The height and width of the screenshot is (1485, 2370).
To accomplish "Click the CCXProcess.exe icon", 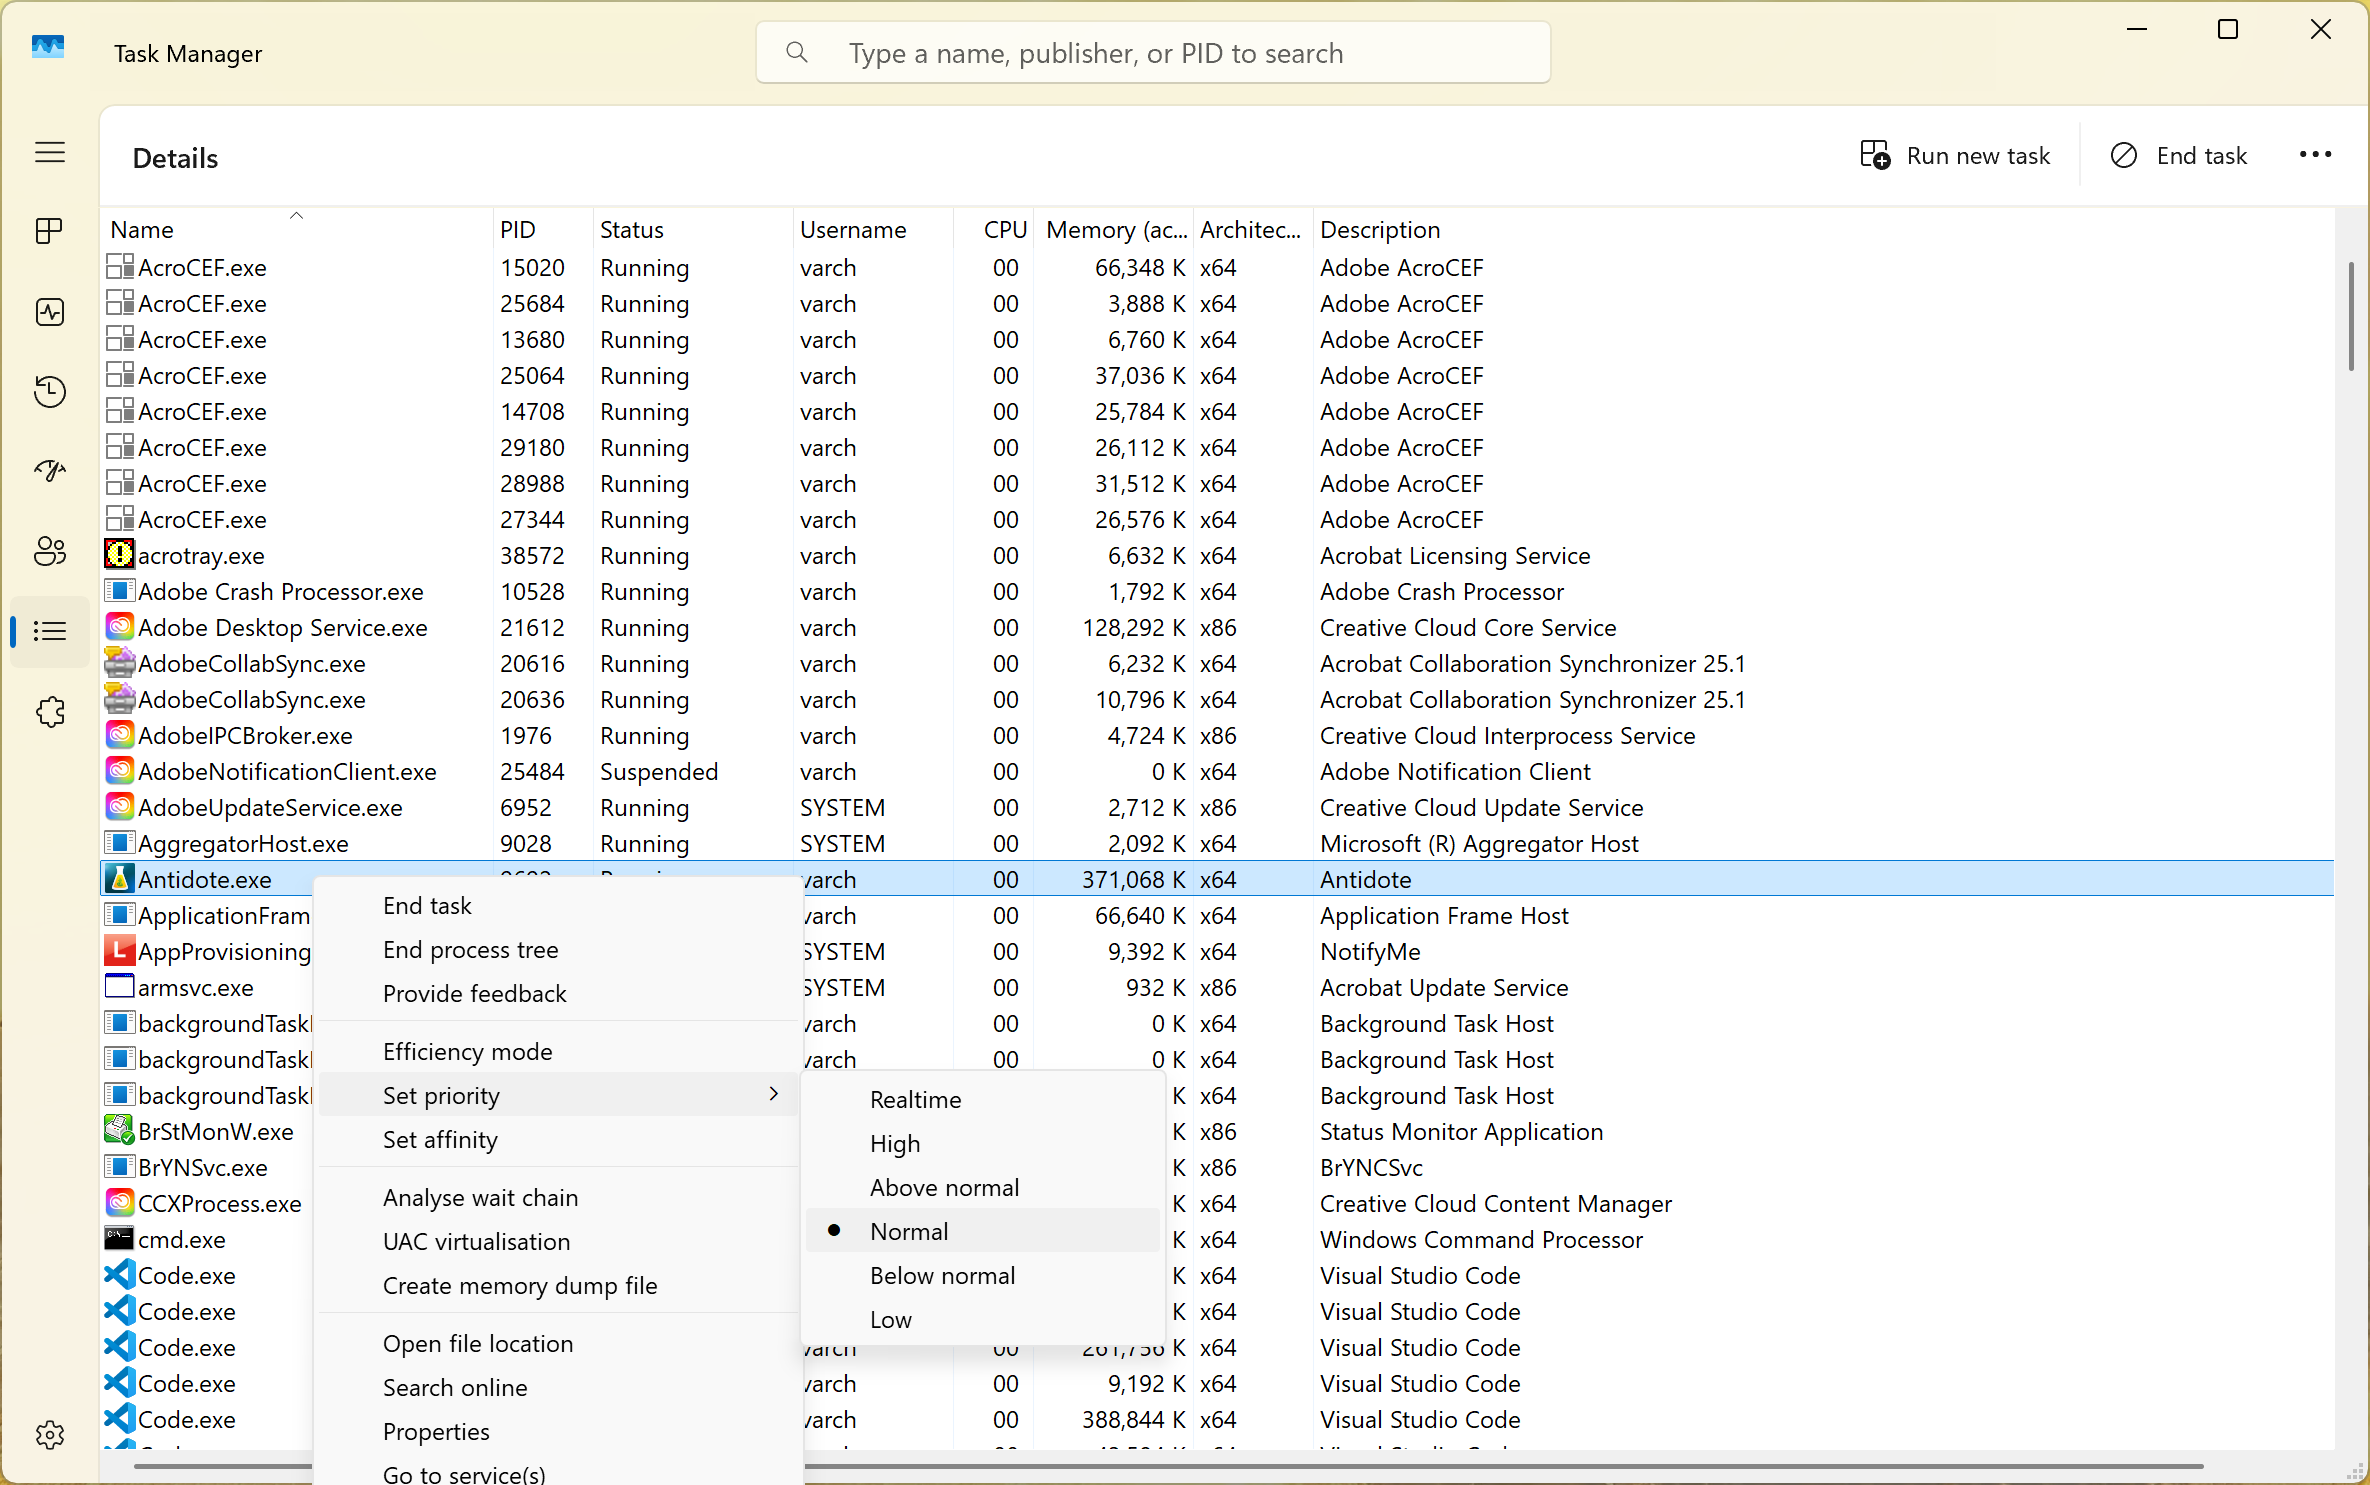I will 119,1202.
